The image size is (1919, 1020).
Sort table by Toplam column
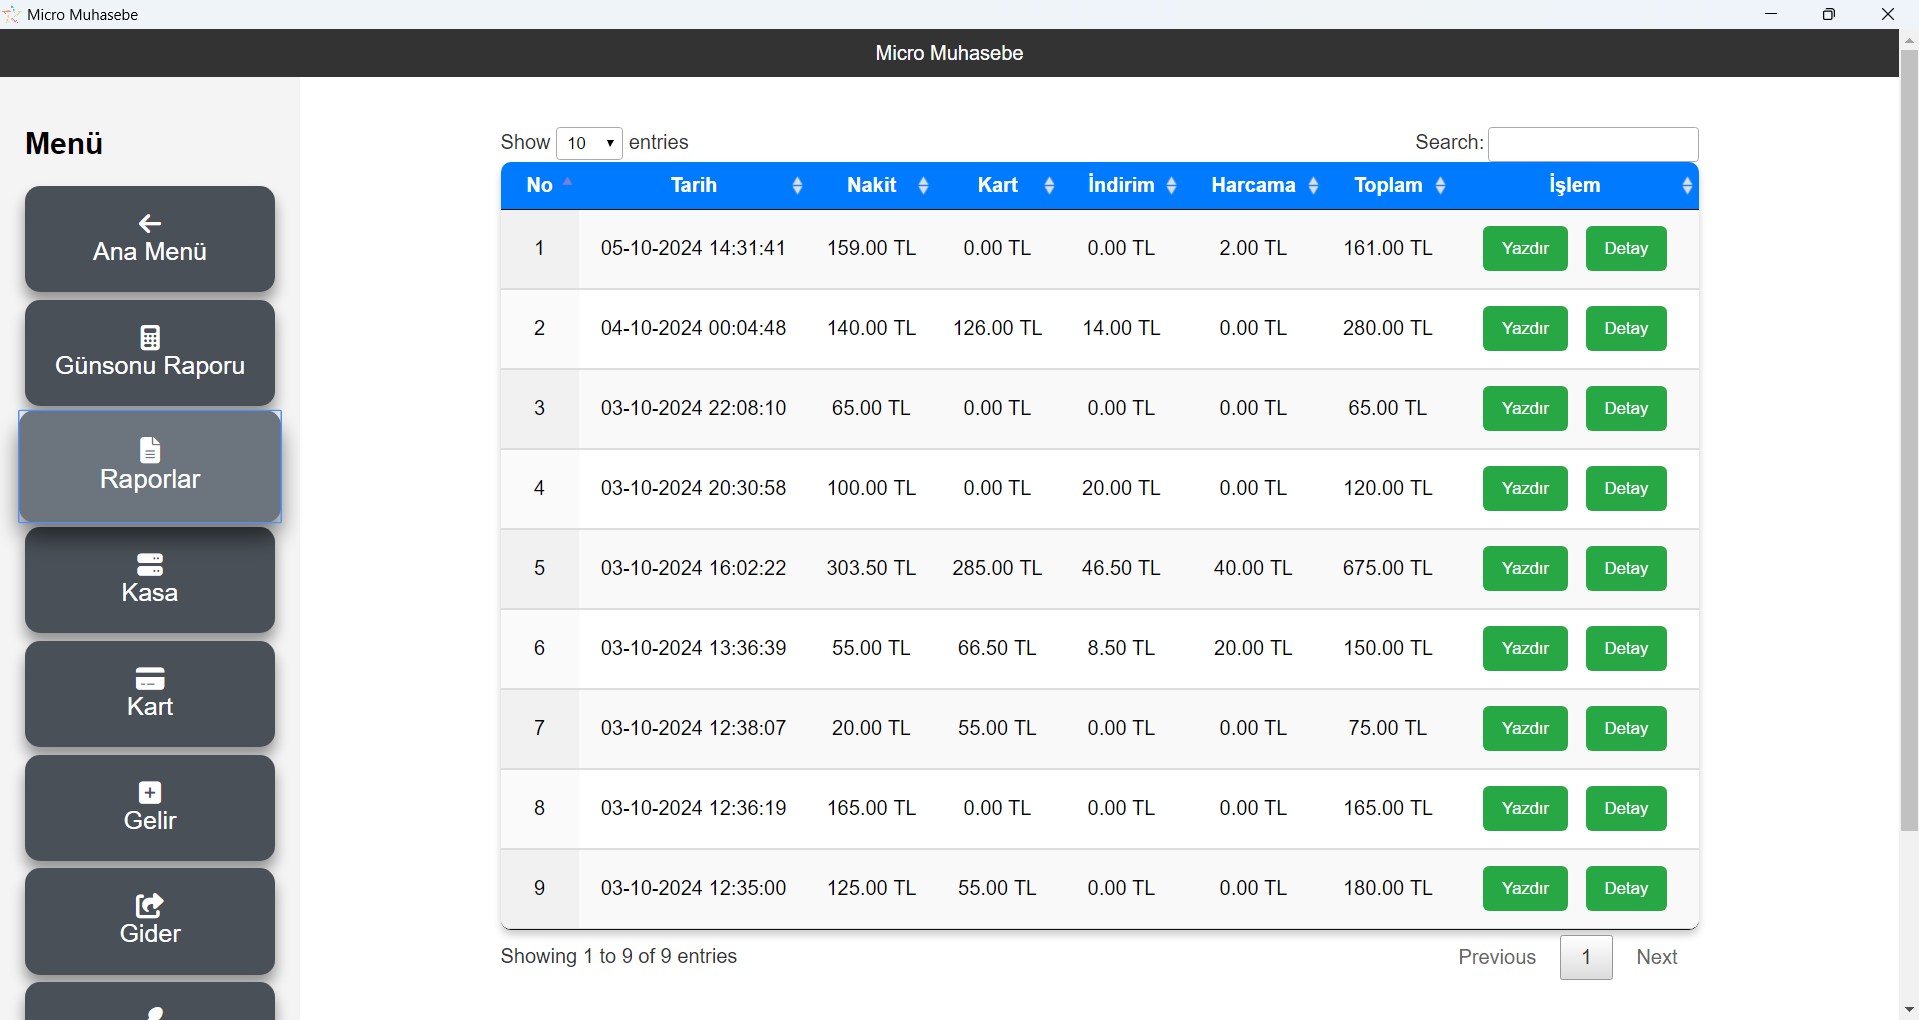[x=1440, y=186]
